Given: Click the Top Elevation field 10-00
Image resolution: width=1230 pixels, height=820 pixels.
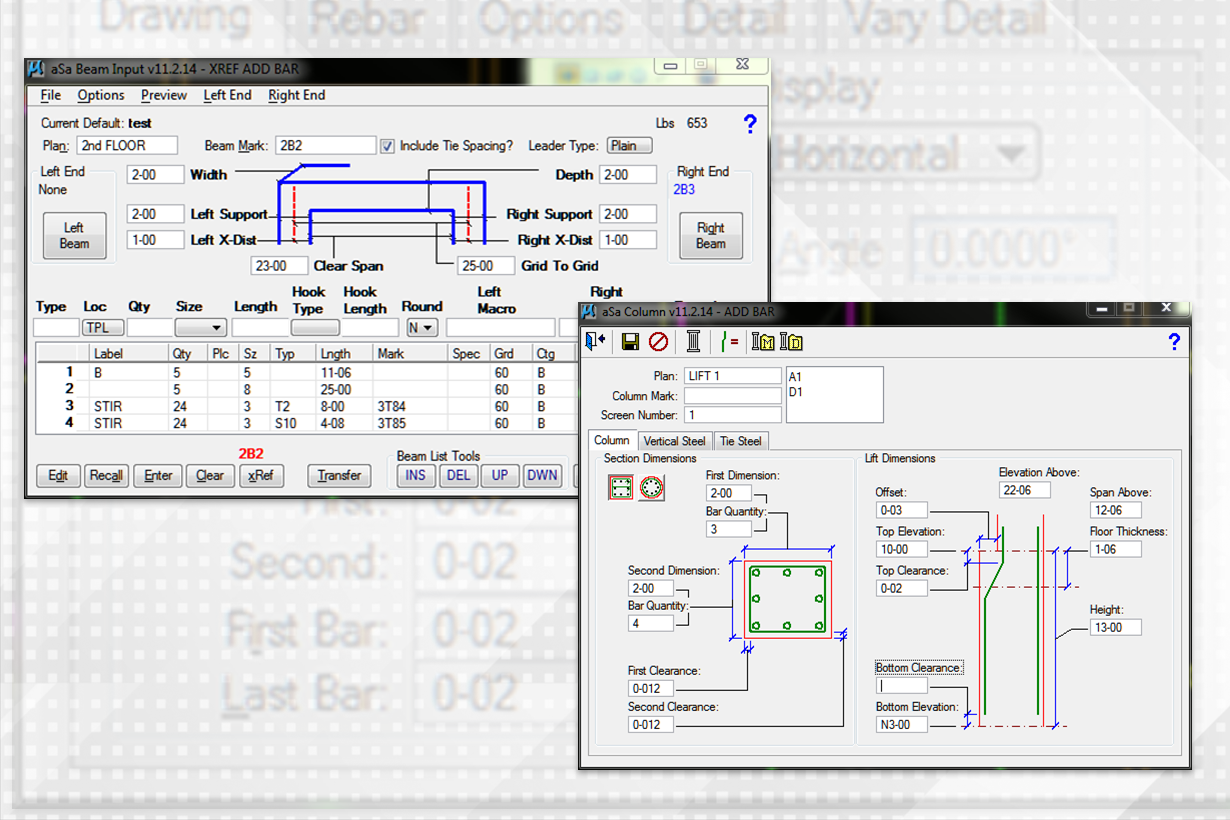Looking at the screenshot, I should (x=902, y=550).
